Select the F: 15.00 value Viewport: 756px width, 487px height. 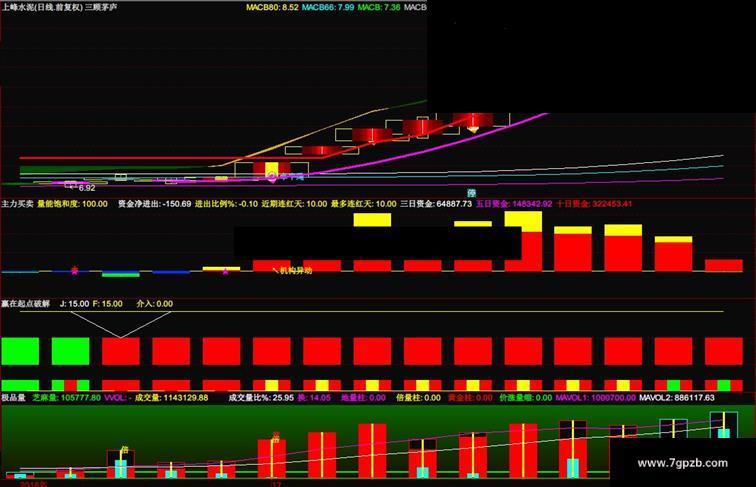[108, 304]
